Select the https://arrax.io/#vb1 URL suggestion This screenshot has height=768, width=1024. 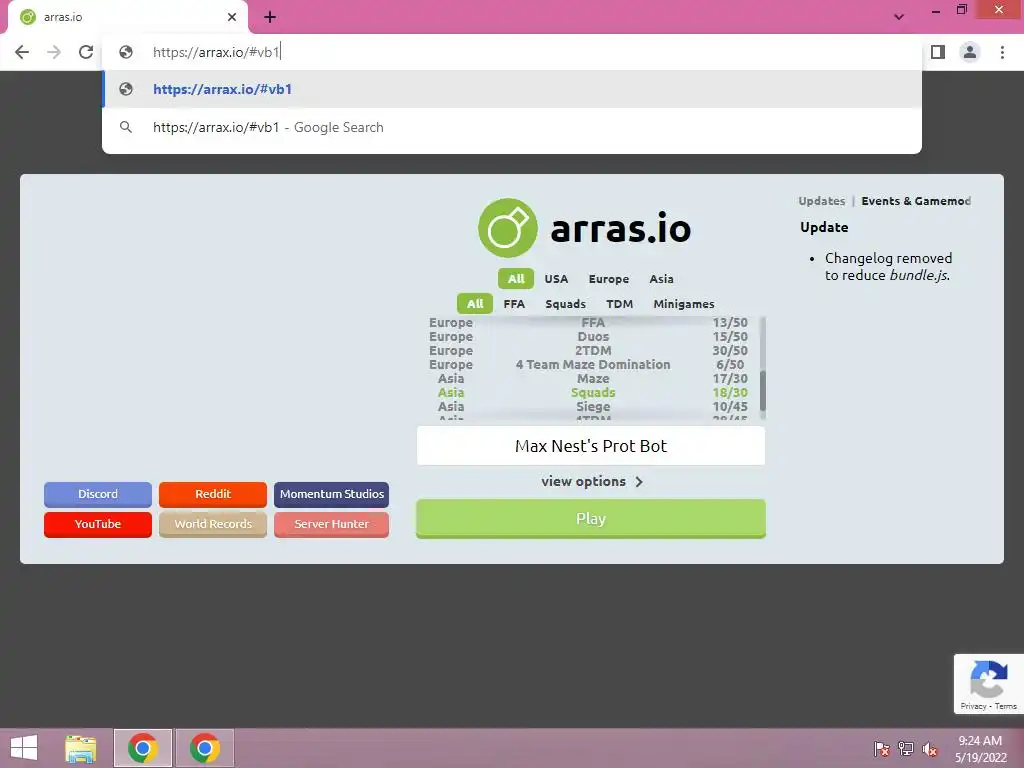point(512,89)
